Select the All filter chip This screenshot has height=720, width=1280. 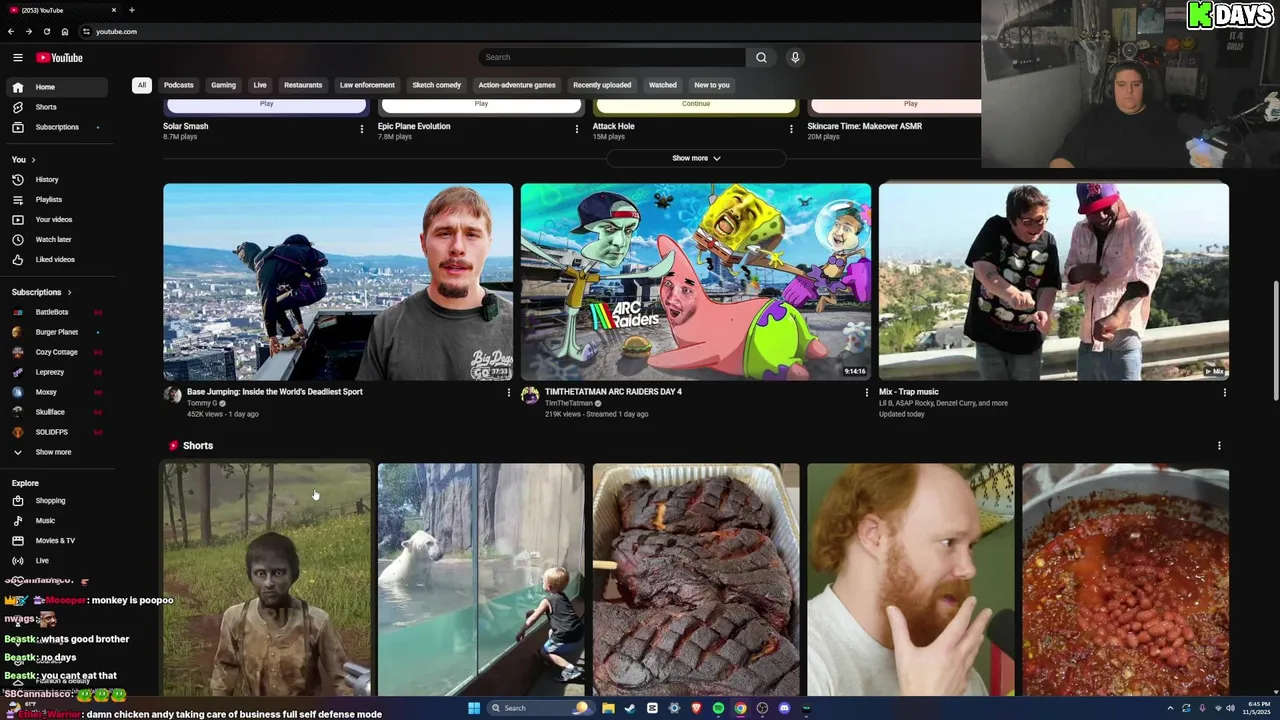pos(142,85)
